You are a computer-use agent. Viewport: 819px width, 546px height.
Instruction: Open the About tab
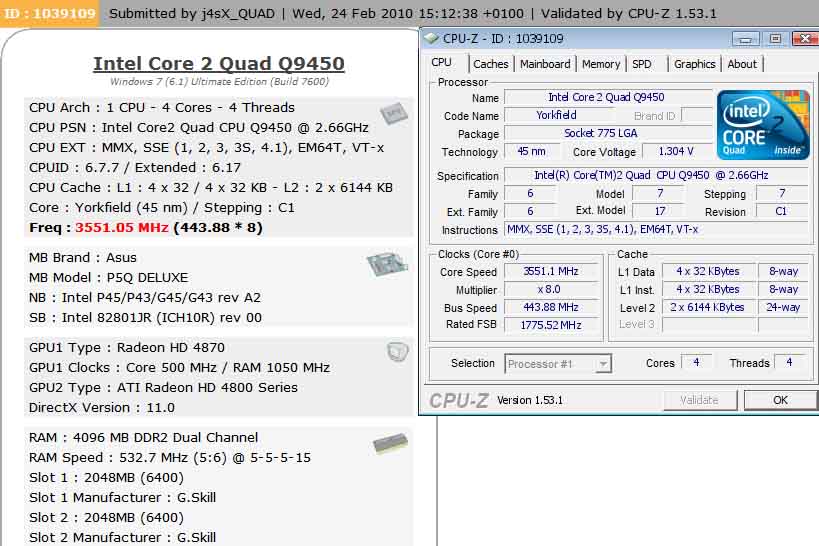click(742, 64)
